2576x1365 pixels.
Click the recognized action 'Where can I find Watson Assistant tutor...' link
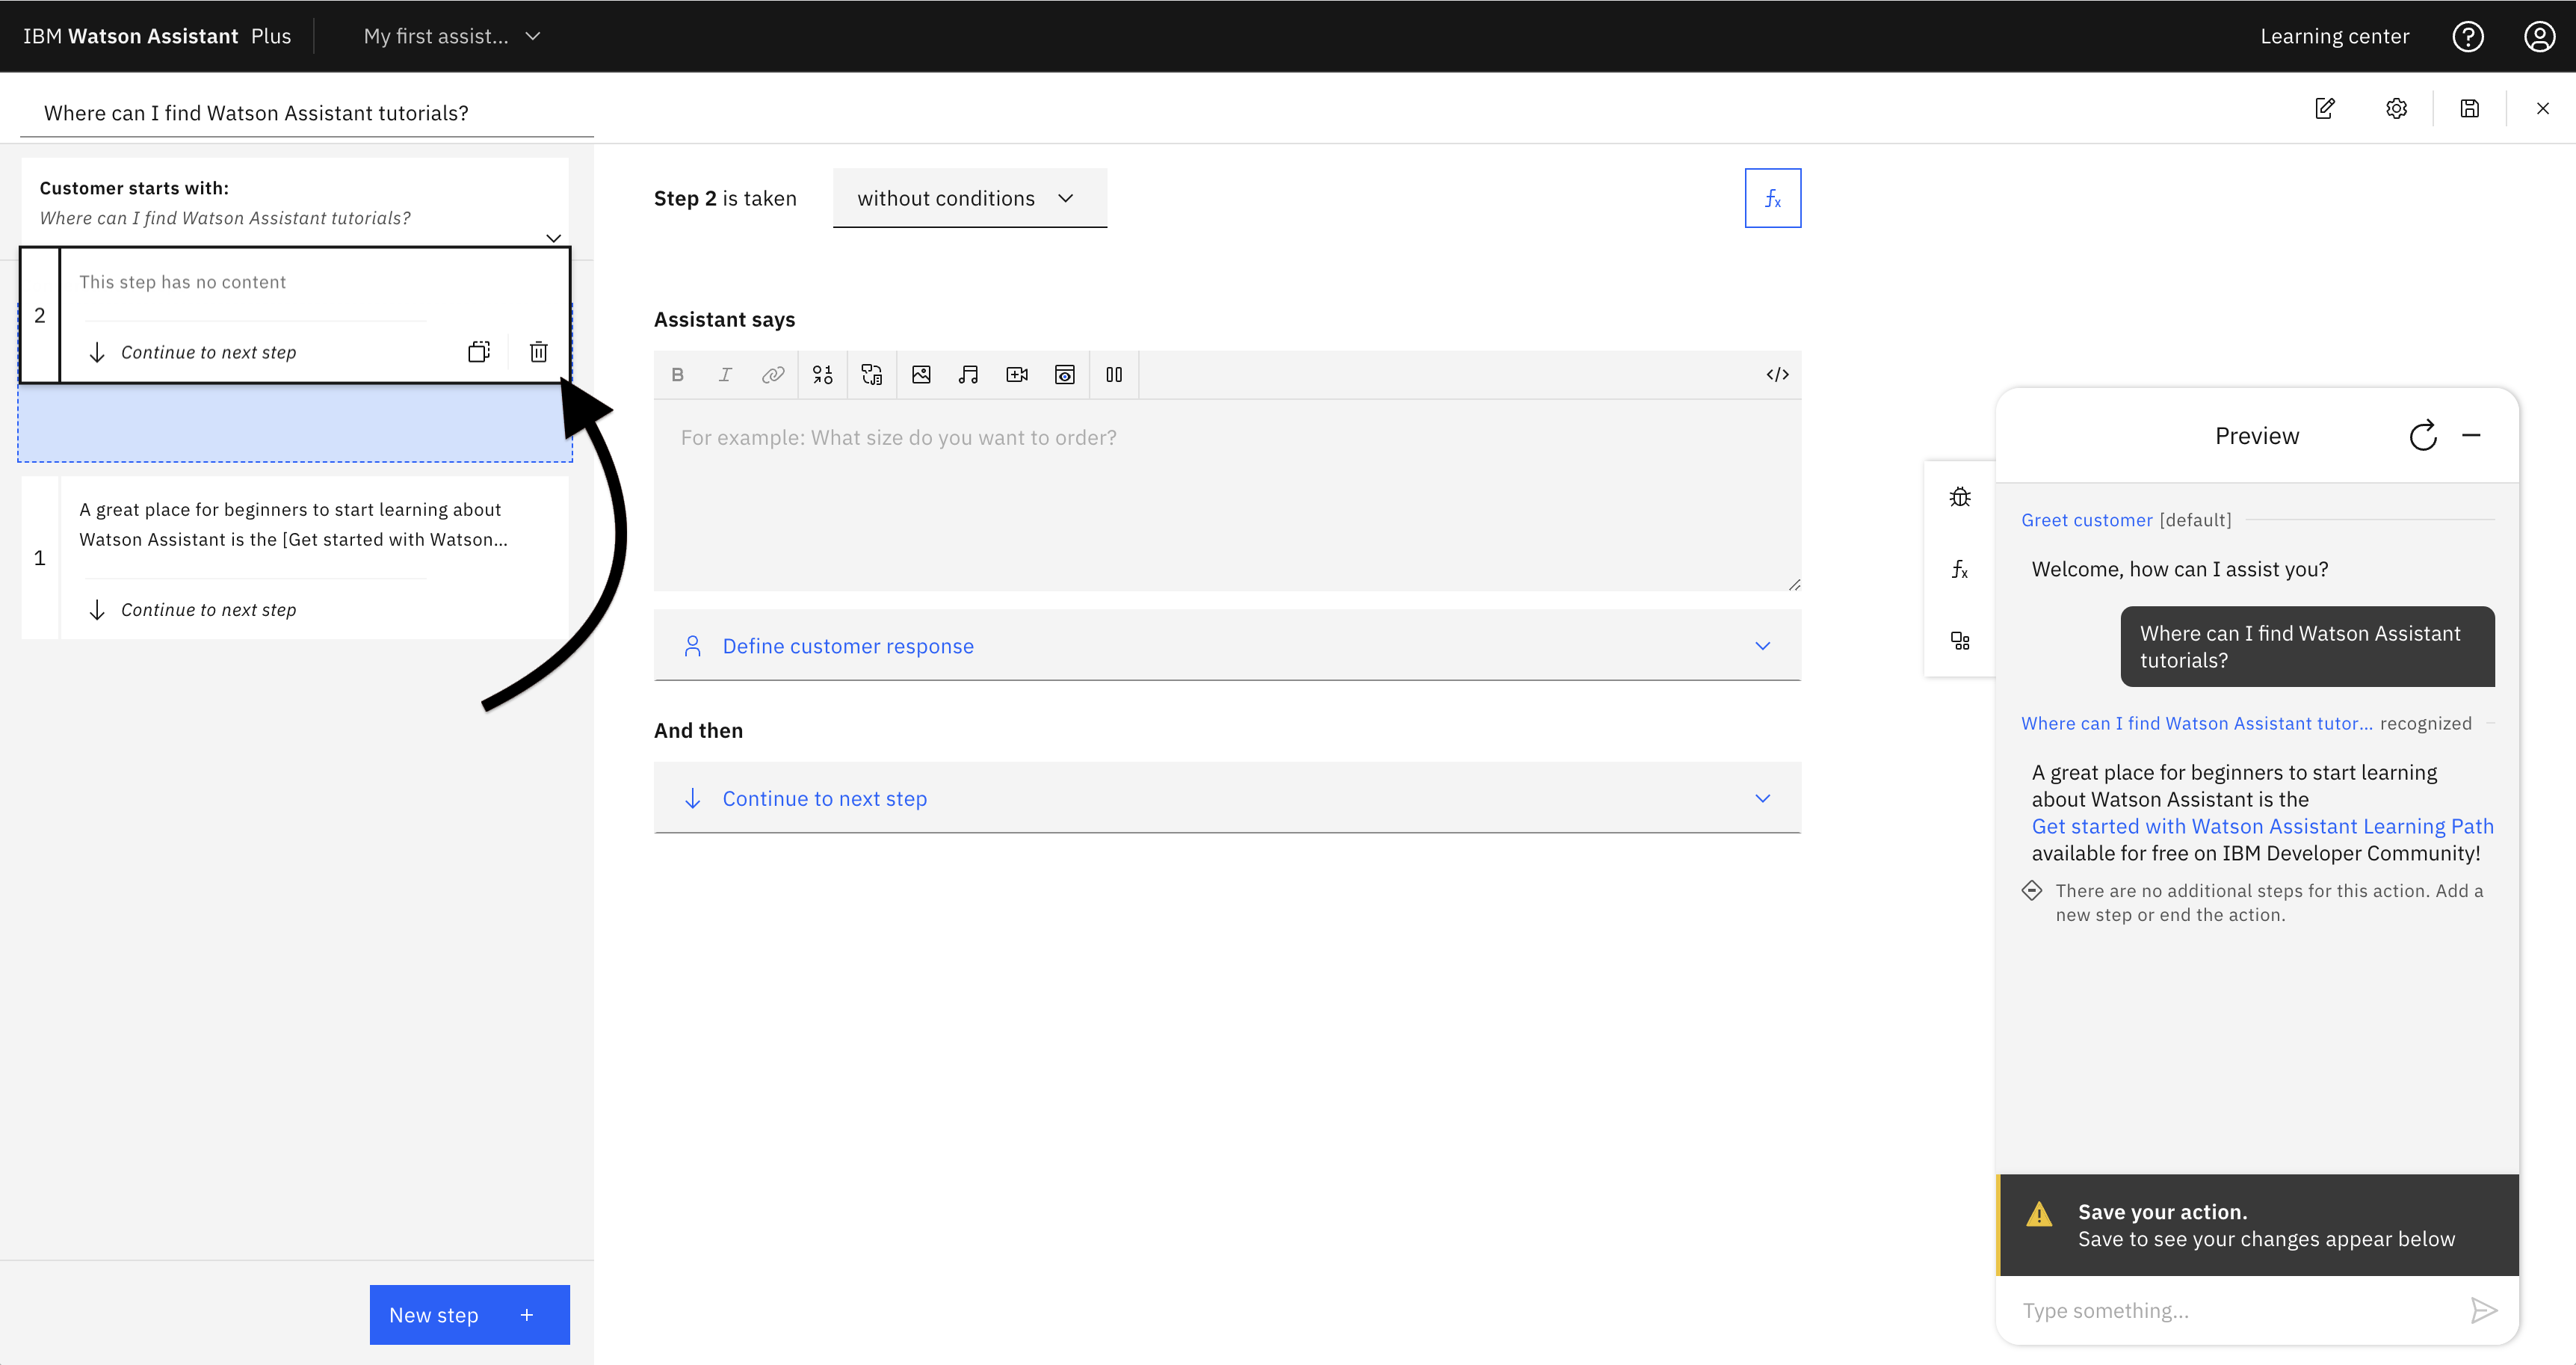tap(2197, 723)
